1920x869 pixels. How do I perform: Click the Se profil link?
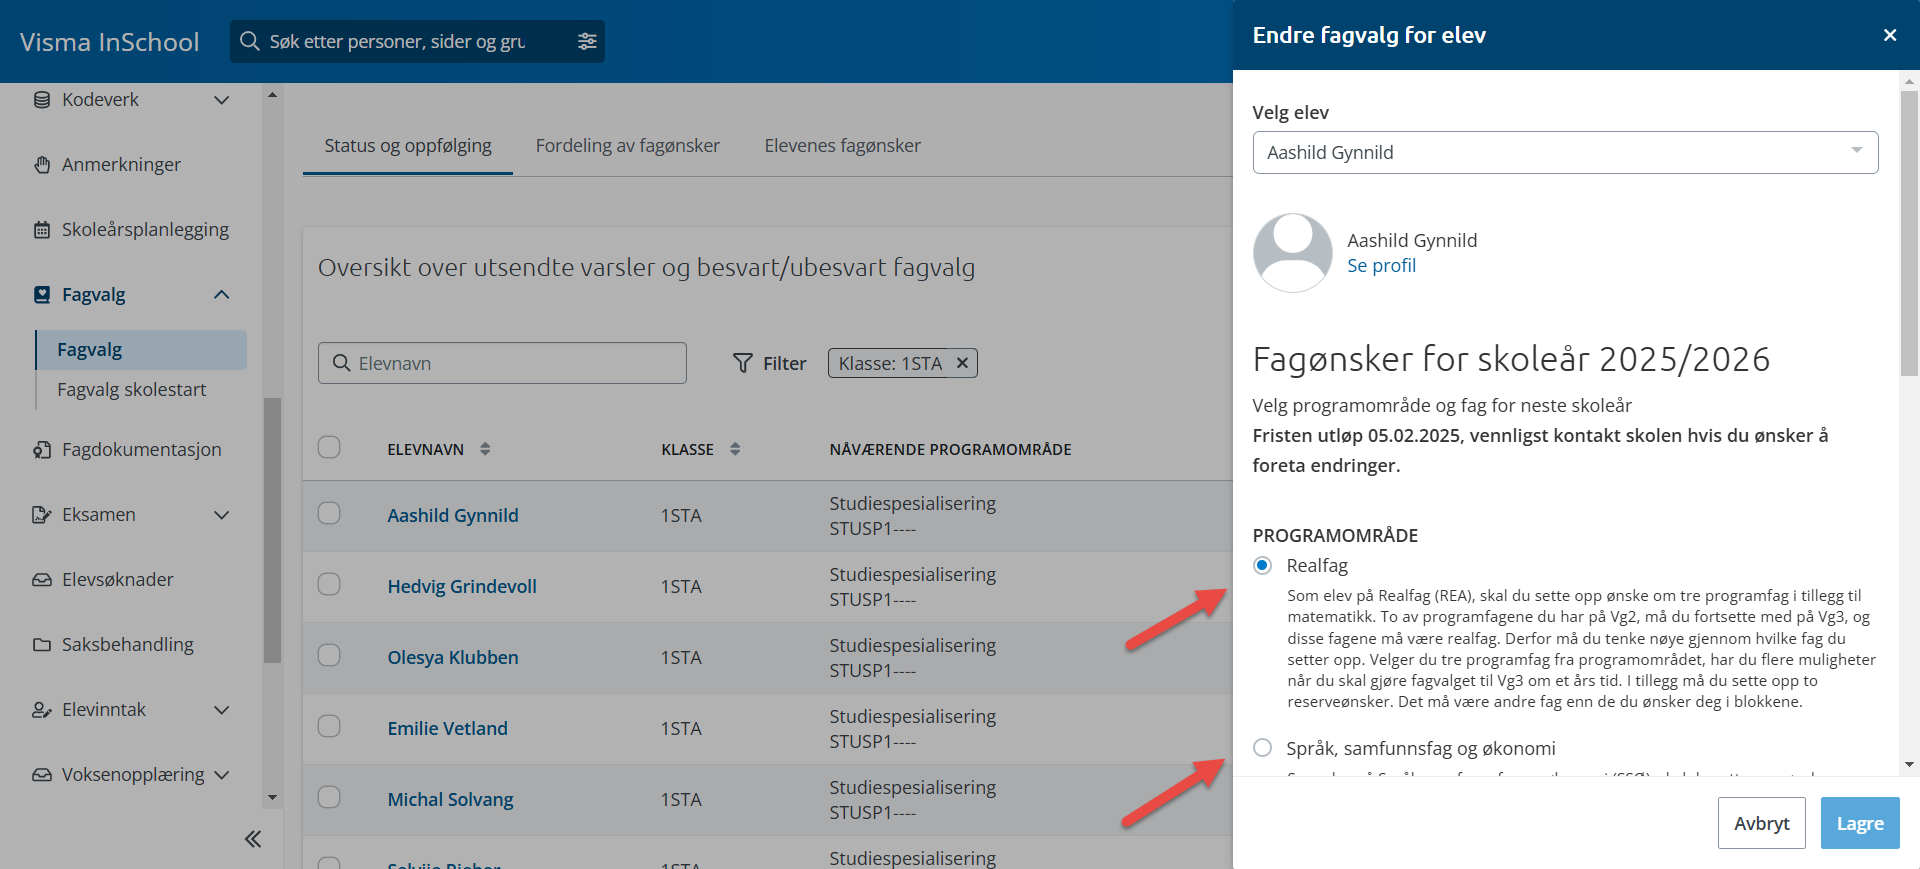(1381, 266)
